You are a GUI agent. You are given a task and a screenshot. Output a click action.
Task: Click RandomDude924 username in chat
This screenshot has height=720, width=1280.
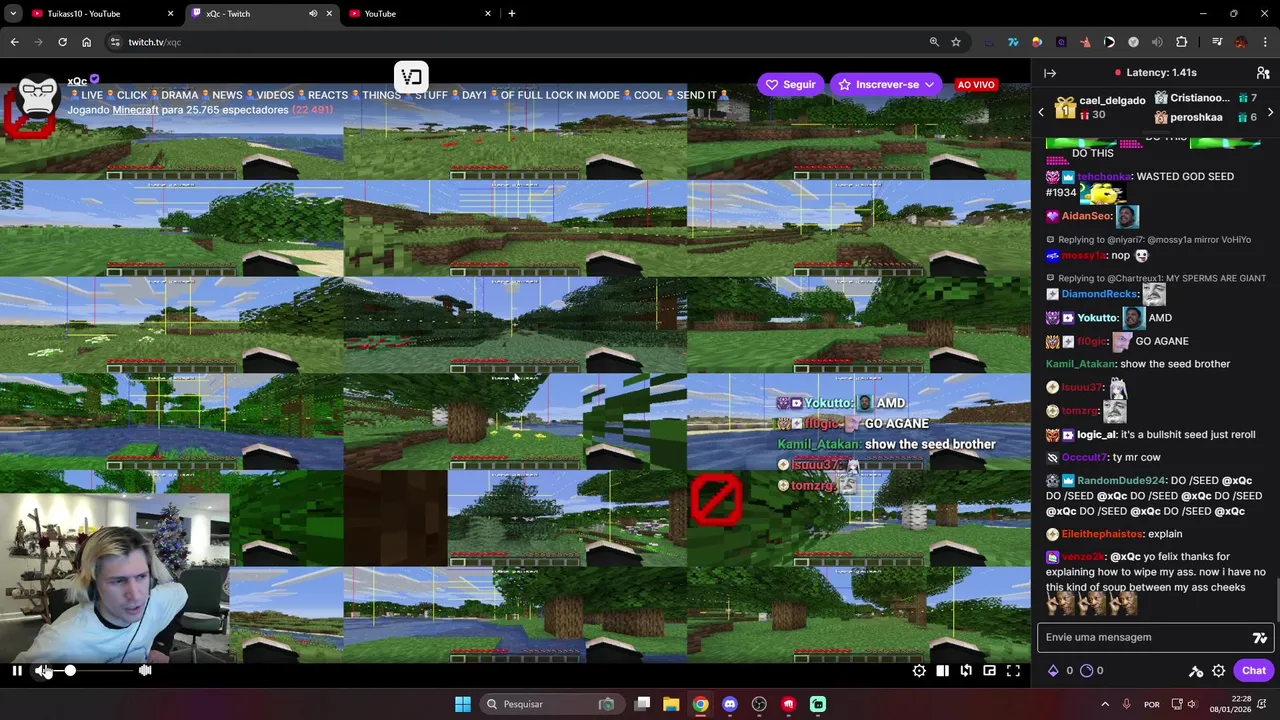click(x=1121, y=481)
